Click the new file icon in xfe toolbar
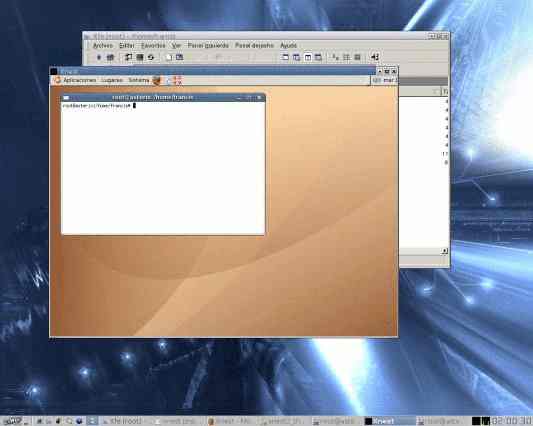533x426 pixels. [169, 57]
